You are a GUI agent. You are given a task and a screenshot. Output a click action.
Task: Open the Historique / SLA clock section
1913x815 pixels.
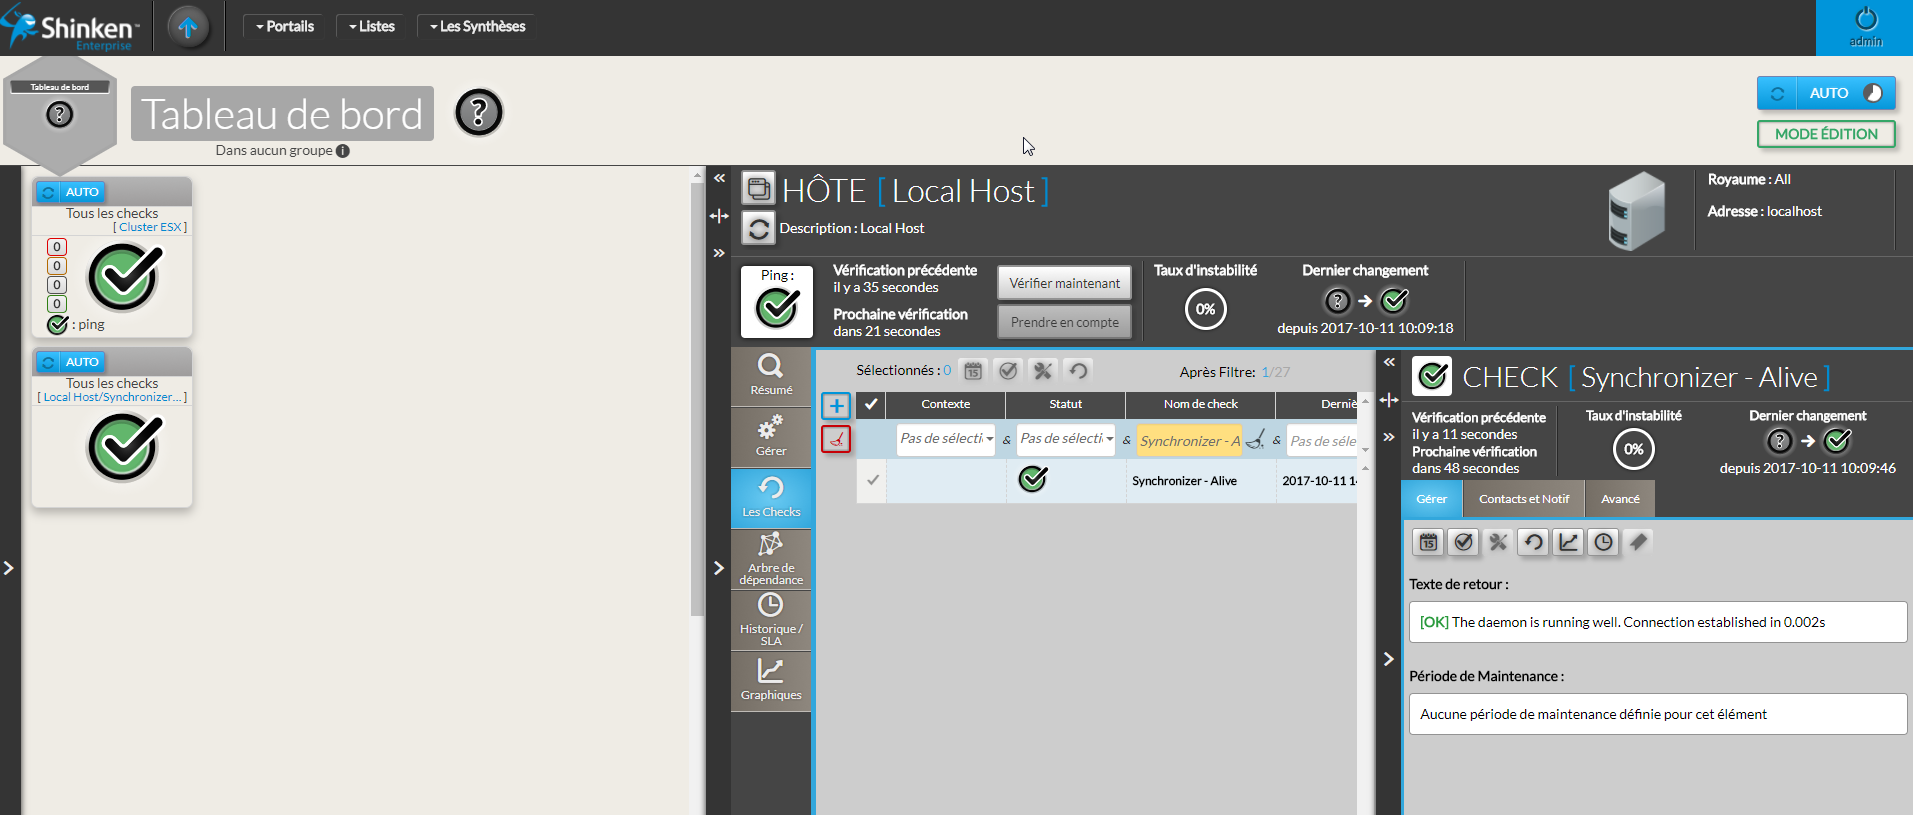770,618
